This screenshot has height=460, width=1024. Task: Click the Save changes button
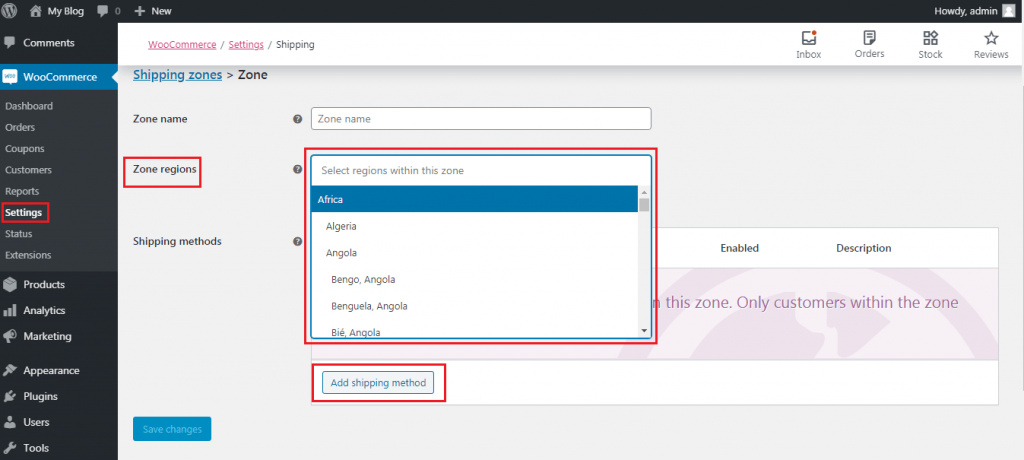pyautogui.click(x=172, y=429)
